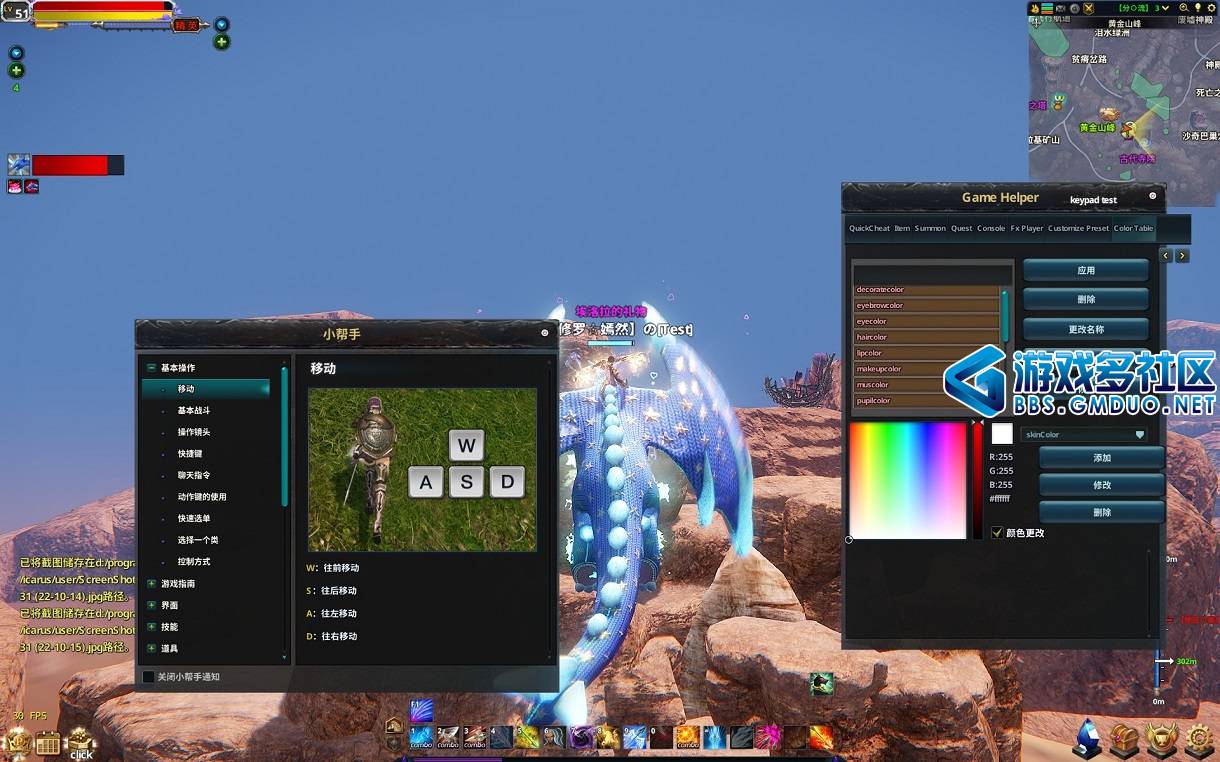Viewport: 1220px width, 762px height.
Task: Toggle the 颜色更改 checkbox
Action: [997, 533]
